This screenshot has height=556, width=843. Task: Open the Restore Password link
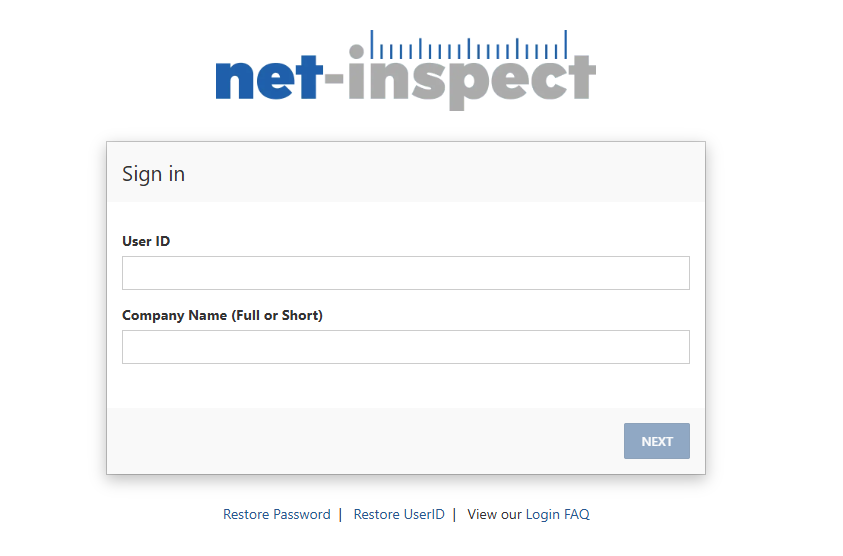[276, 515]
